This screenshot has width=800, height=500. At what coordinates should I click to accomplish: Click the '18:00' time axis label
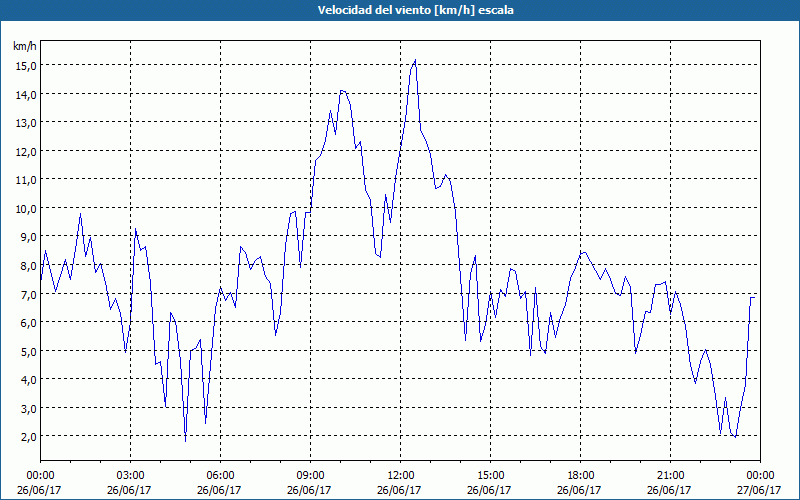pos(581,476)
